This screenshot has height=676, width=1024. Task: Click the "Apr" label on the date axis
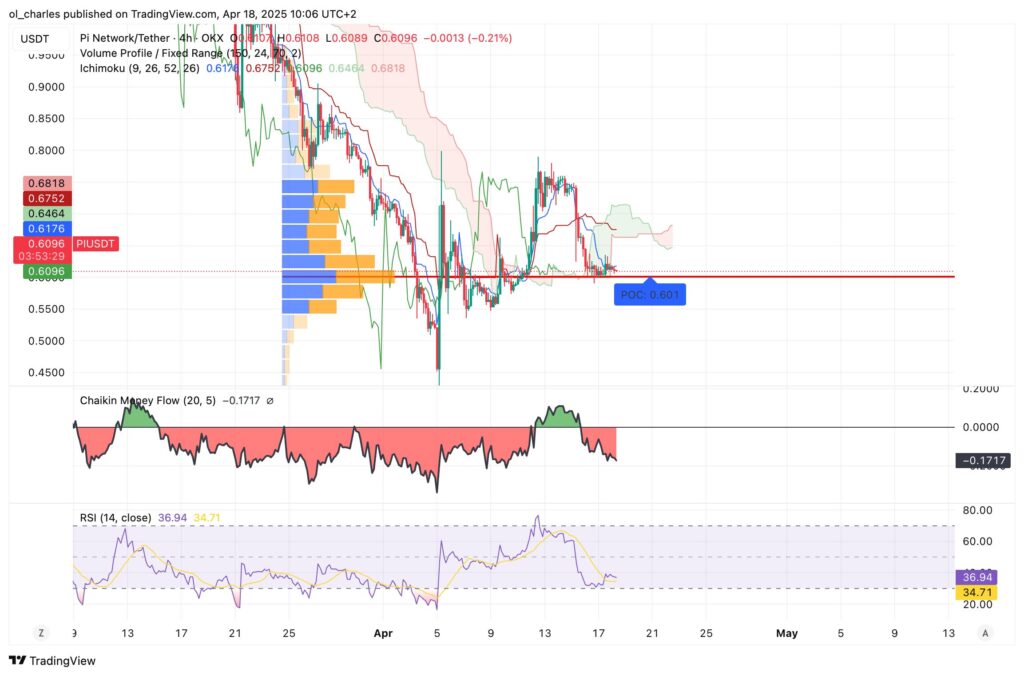383,633
